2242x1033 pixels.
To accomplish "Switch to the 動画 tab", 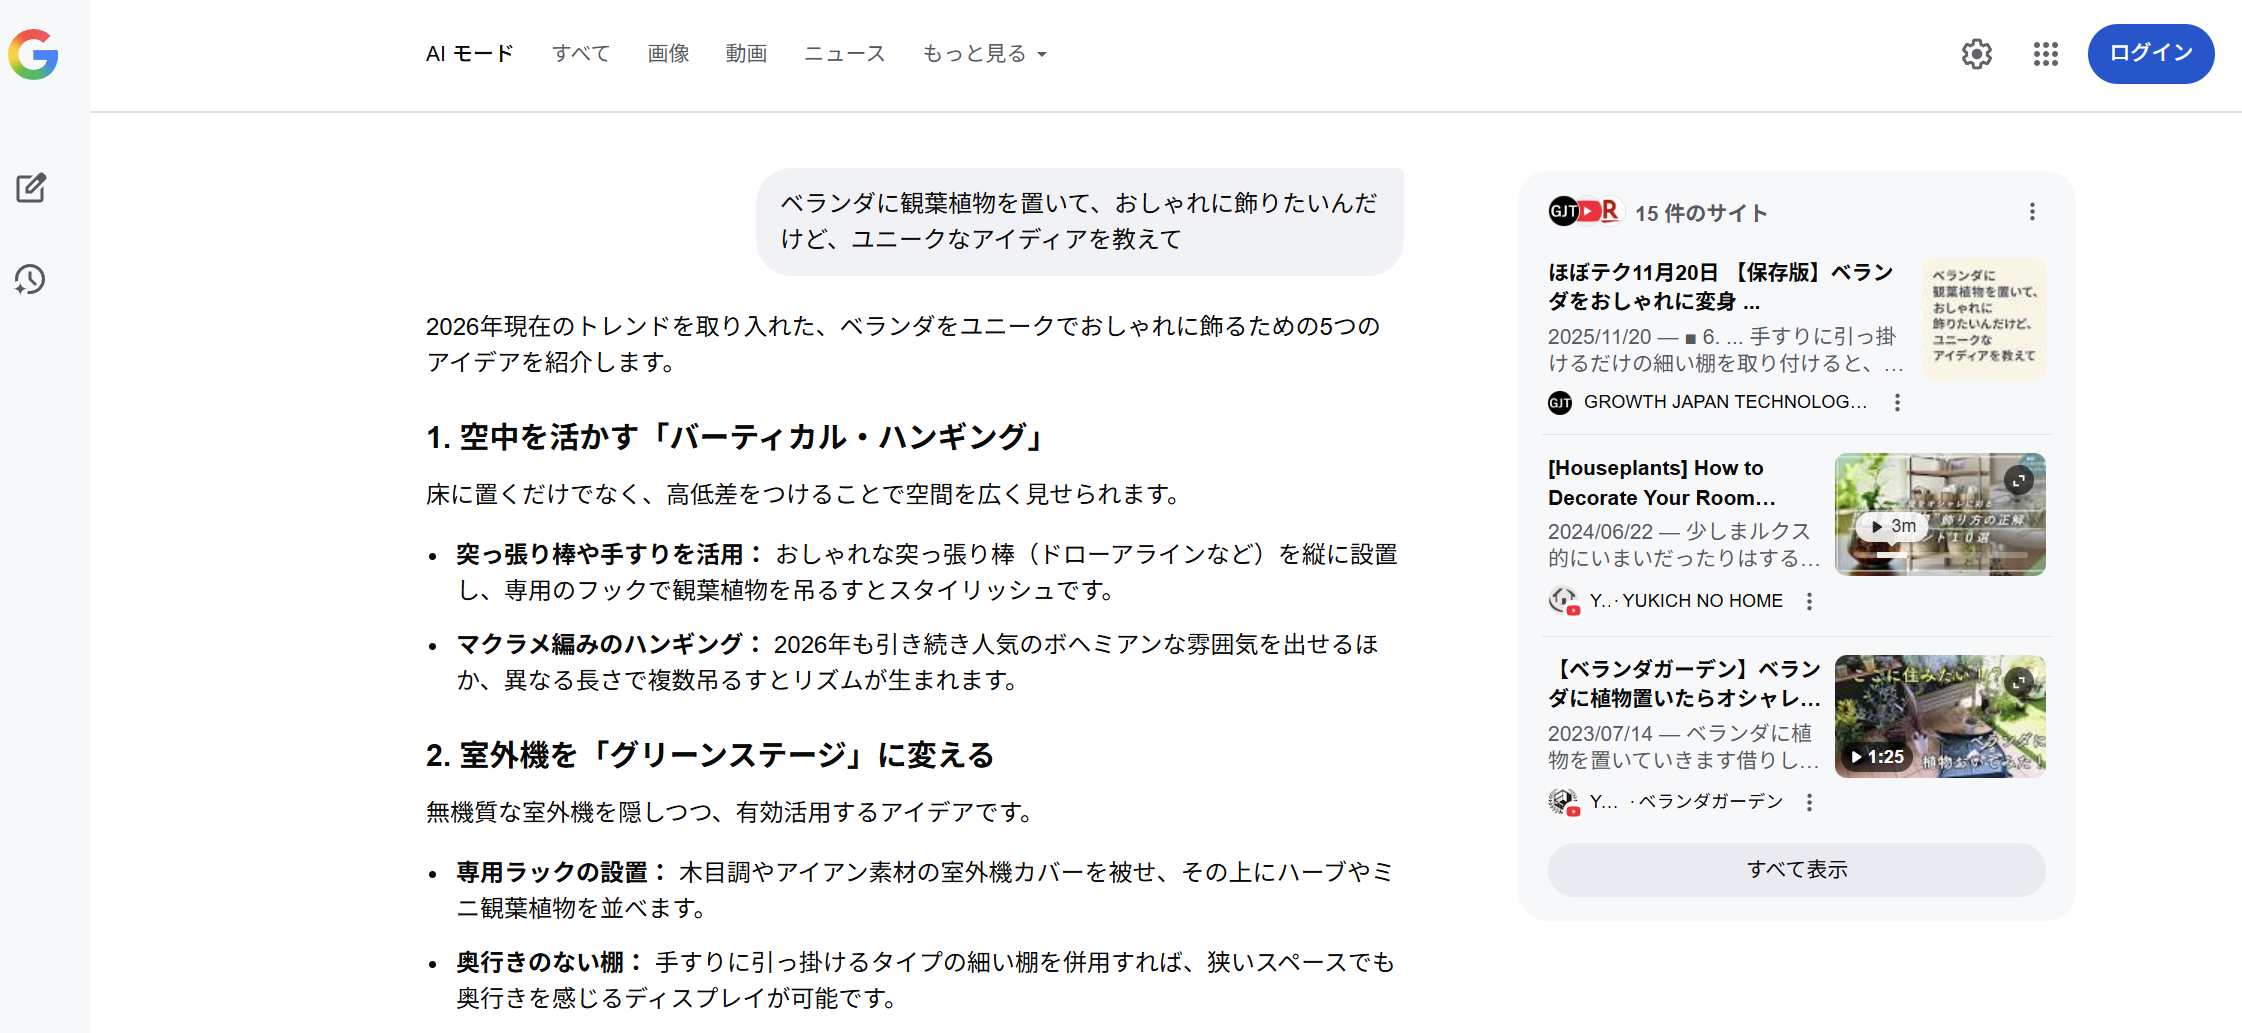I will click(746, 54).
